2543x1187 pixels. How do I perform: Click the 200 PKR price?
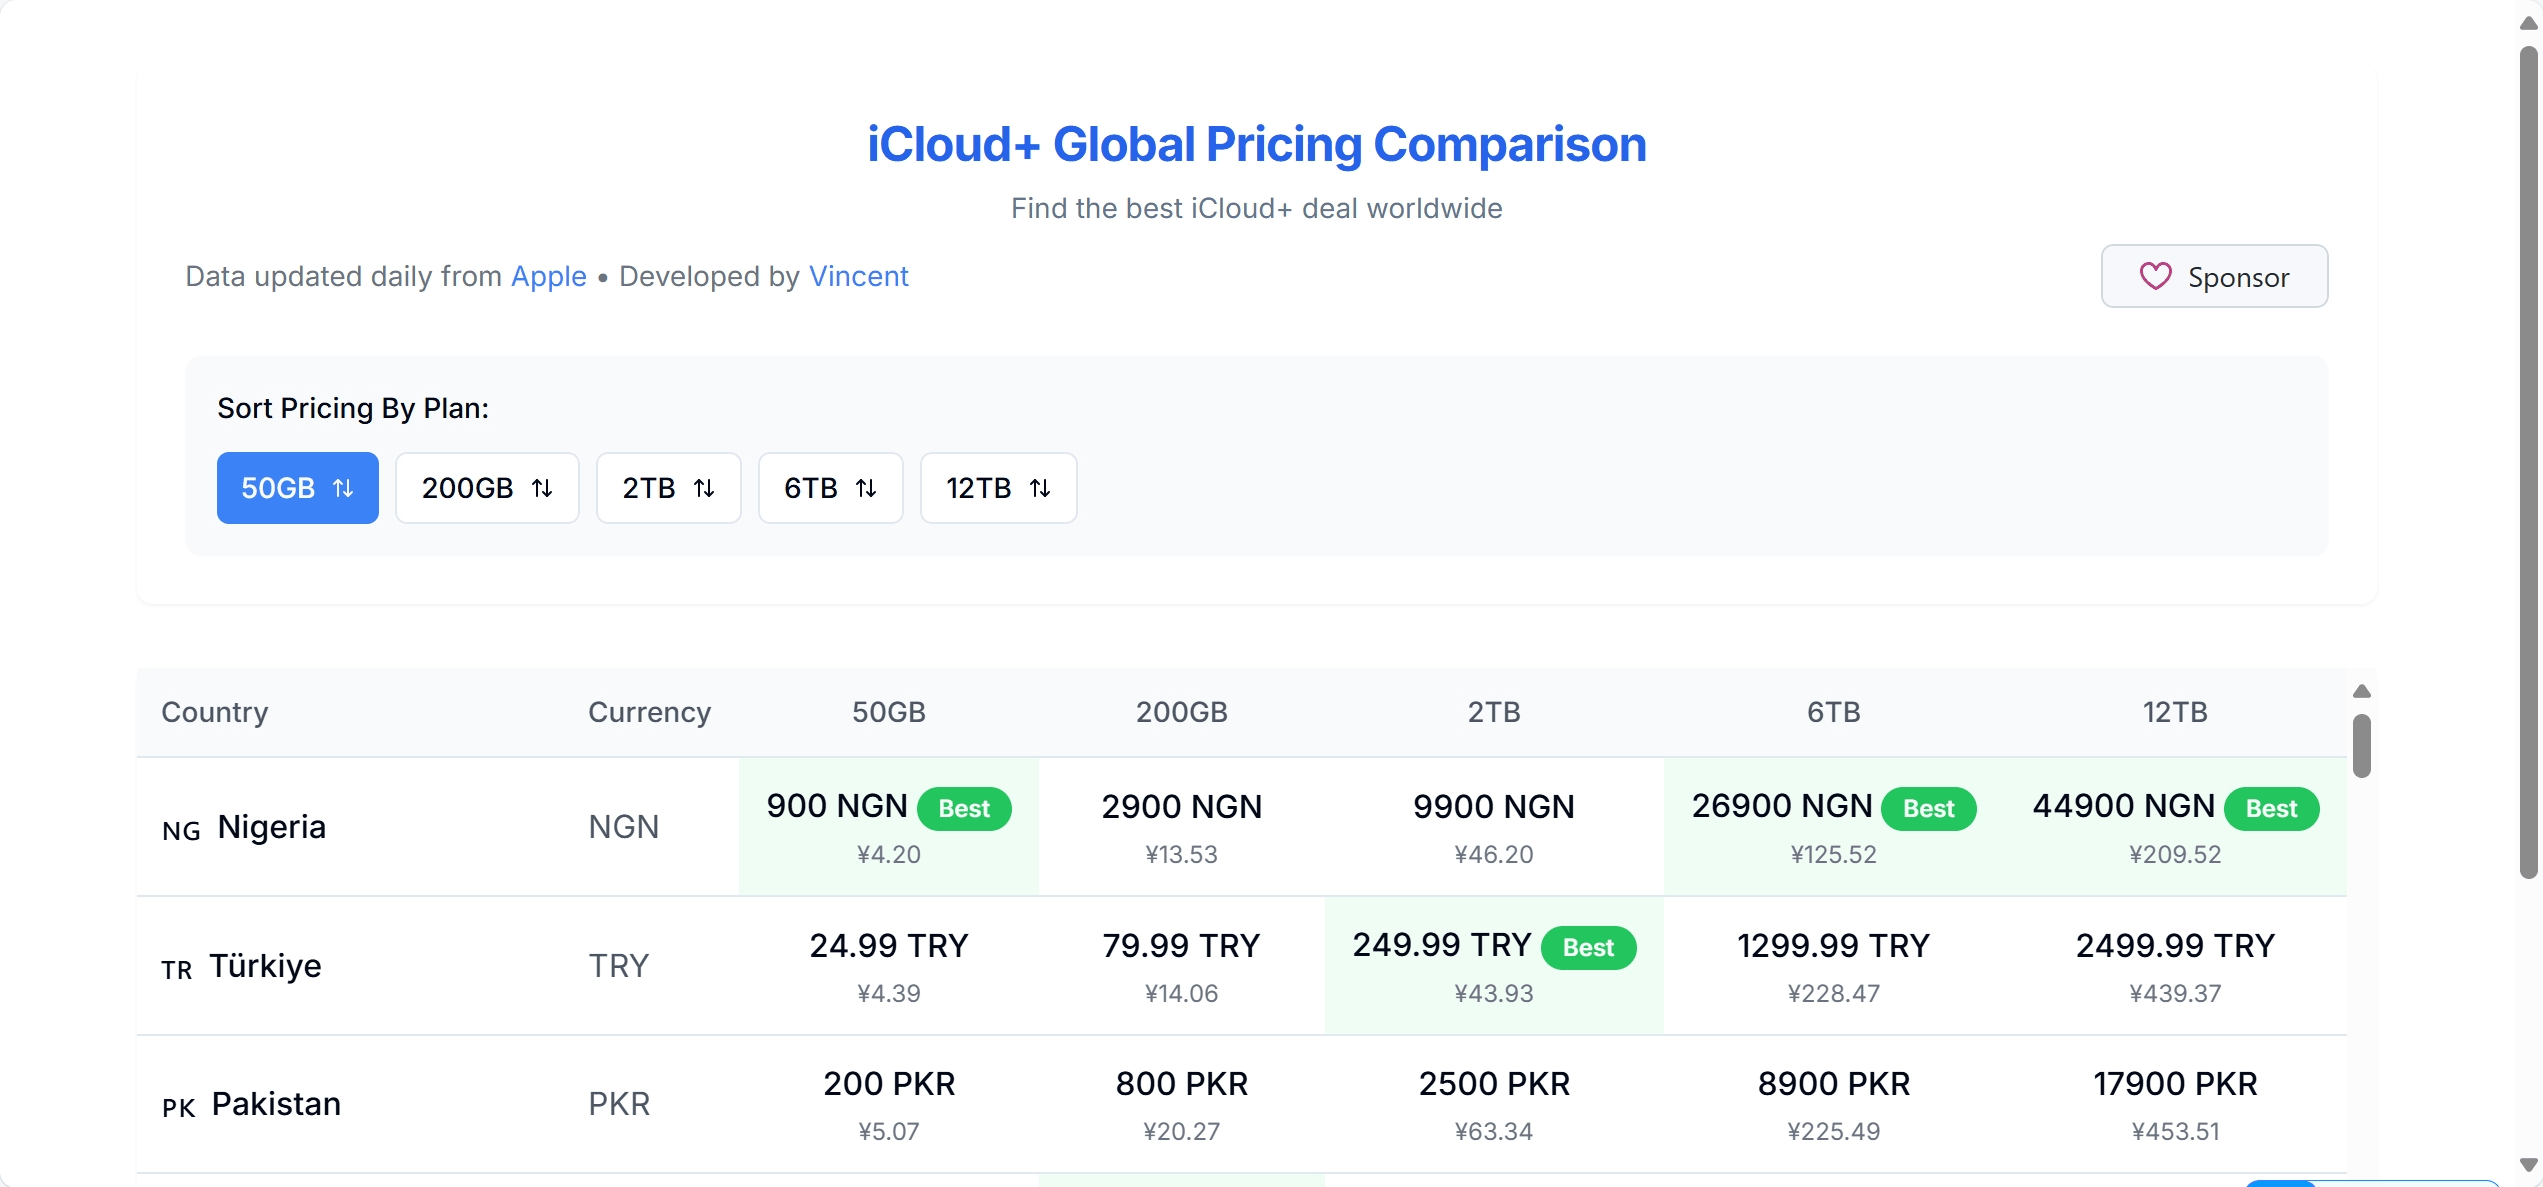[888, 1084]
